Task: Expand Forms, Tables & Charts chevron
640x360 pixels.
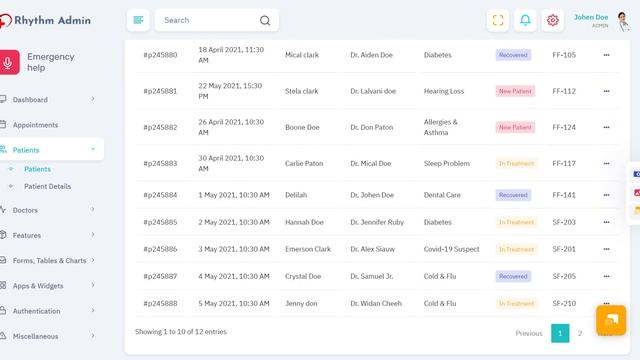Action: coord(93,260)
